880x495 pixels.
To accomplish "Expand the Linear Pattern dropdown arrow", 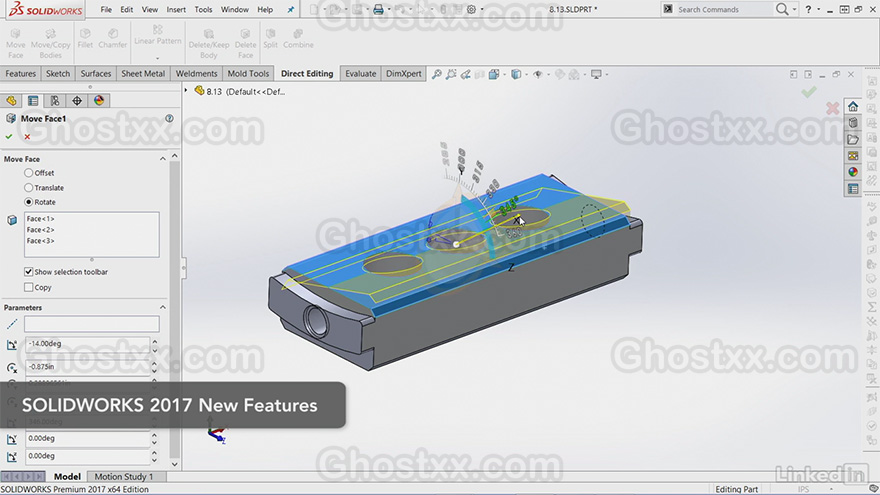I will coord(158,57).
